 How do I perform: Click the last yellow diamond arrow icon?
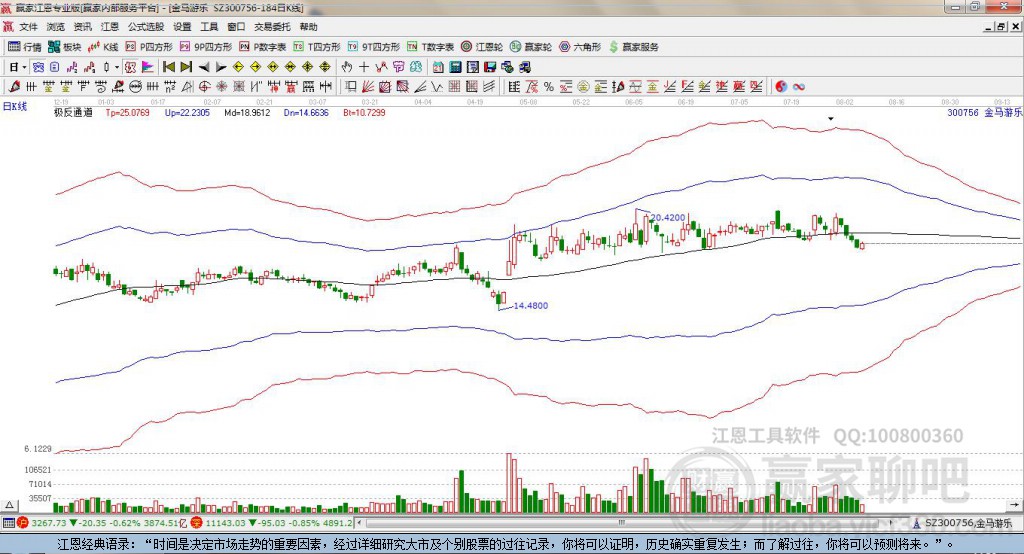[x=325, y=67]
